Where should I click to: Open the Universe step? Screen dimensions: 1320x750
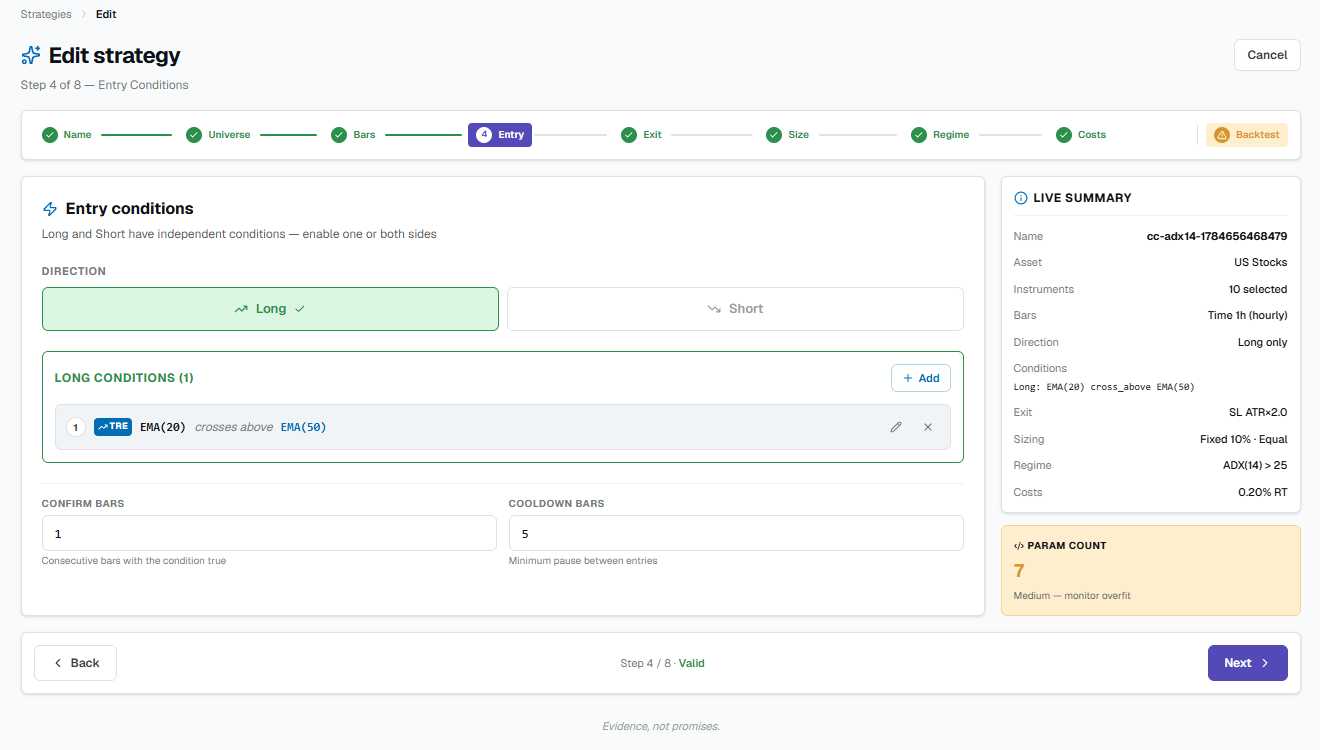tap(219, 135)
